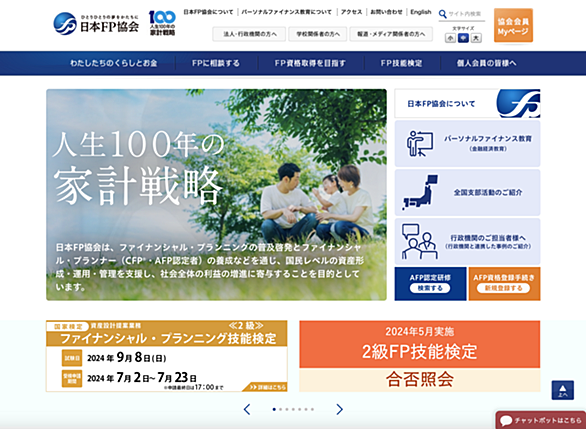586x429 pixels.
Task: Click the 人生100年の家計戦略 hero banner
Action: 216,194
